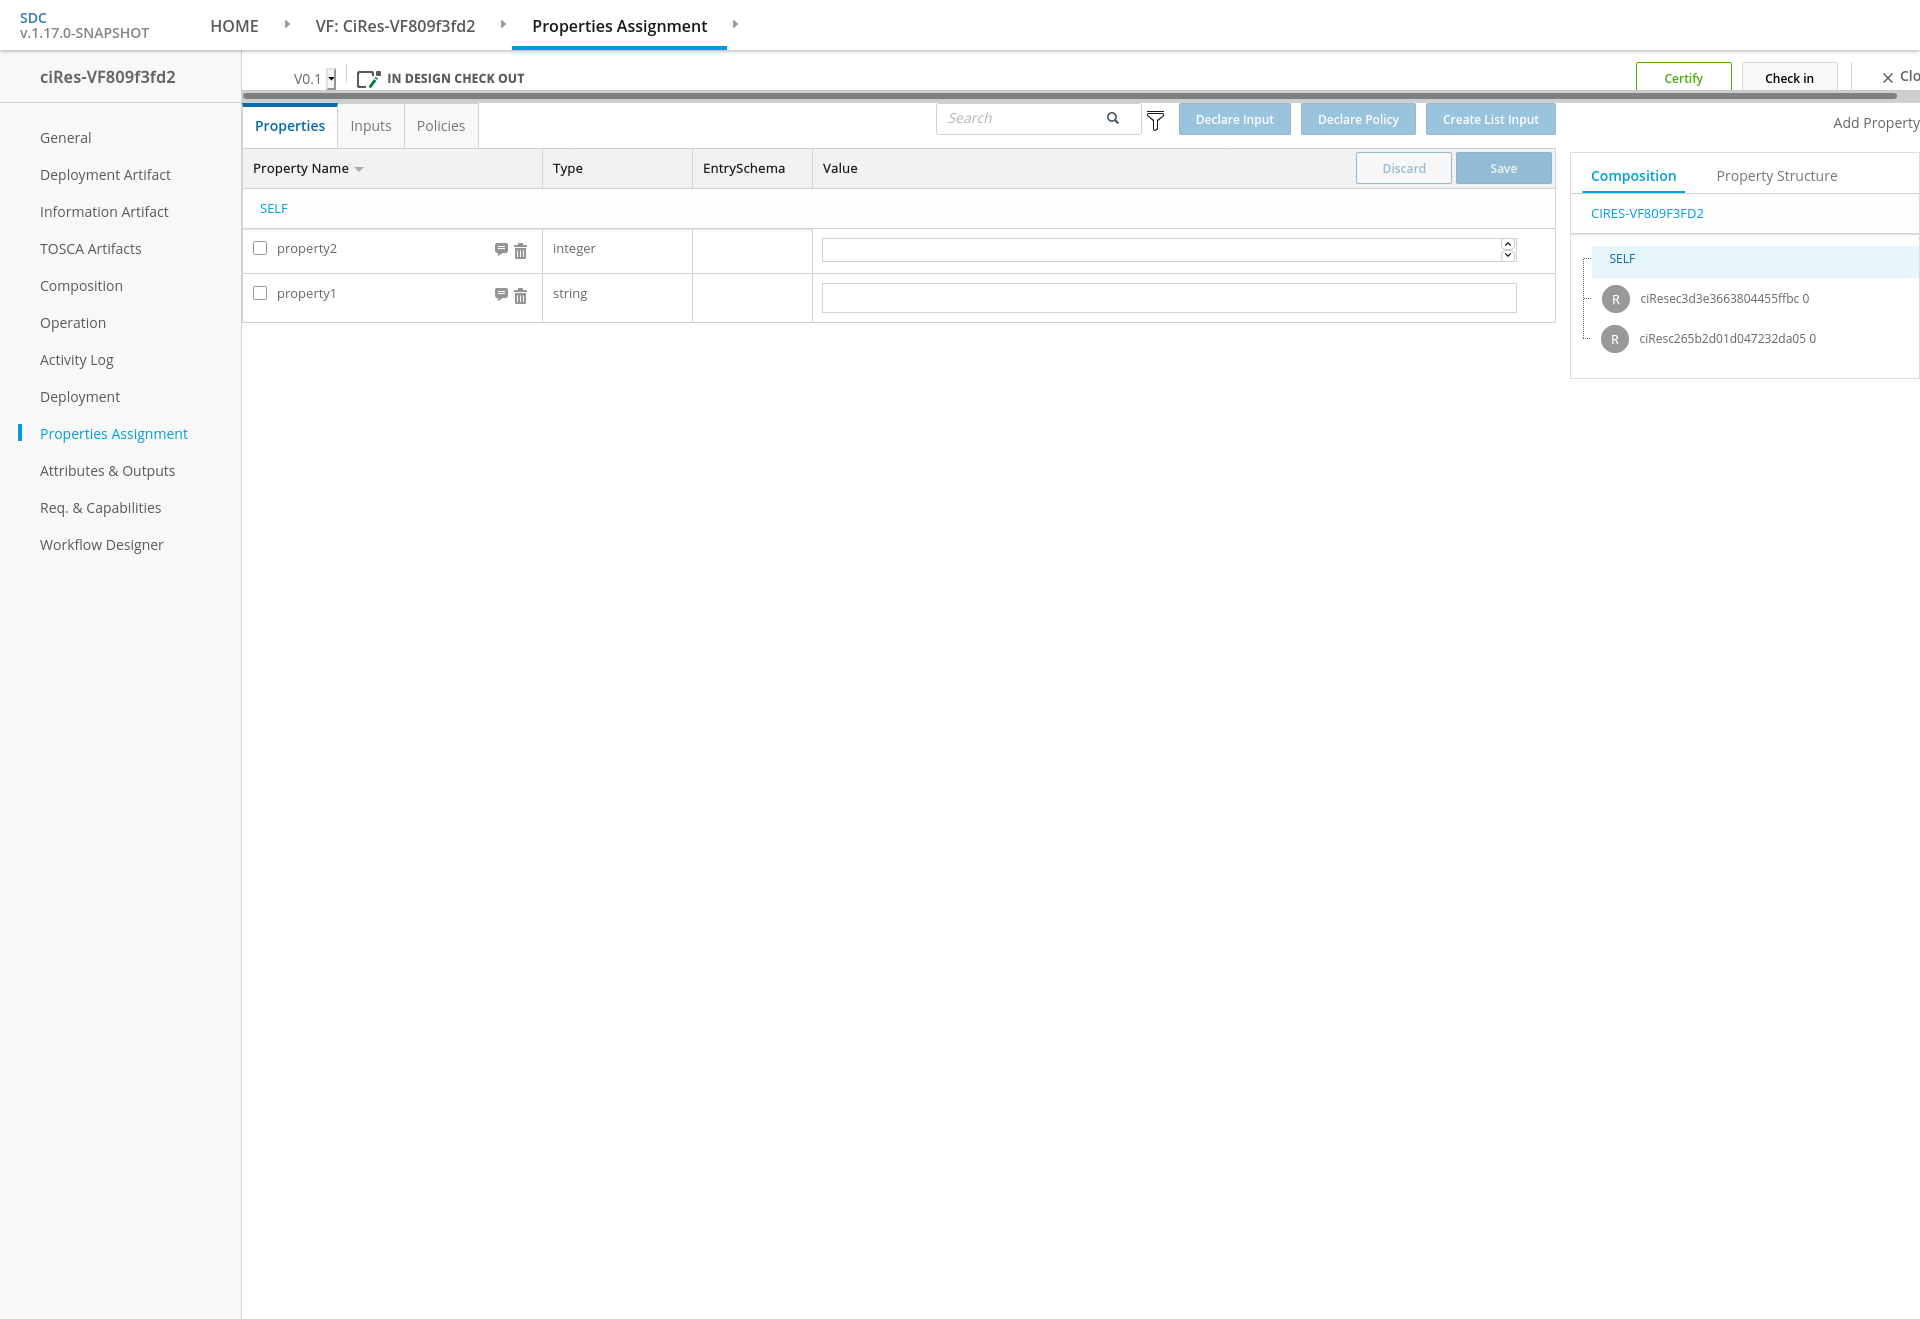
Task: Open Information Artifact in the sidebar
Action: point(104,212)
